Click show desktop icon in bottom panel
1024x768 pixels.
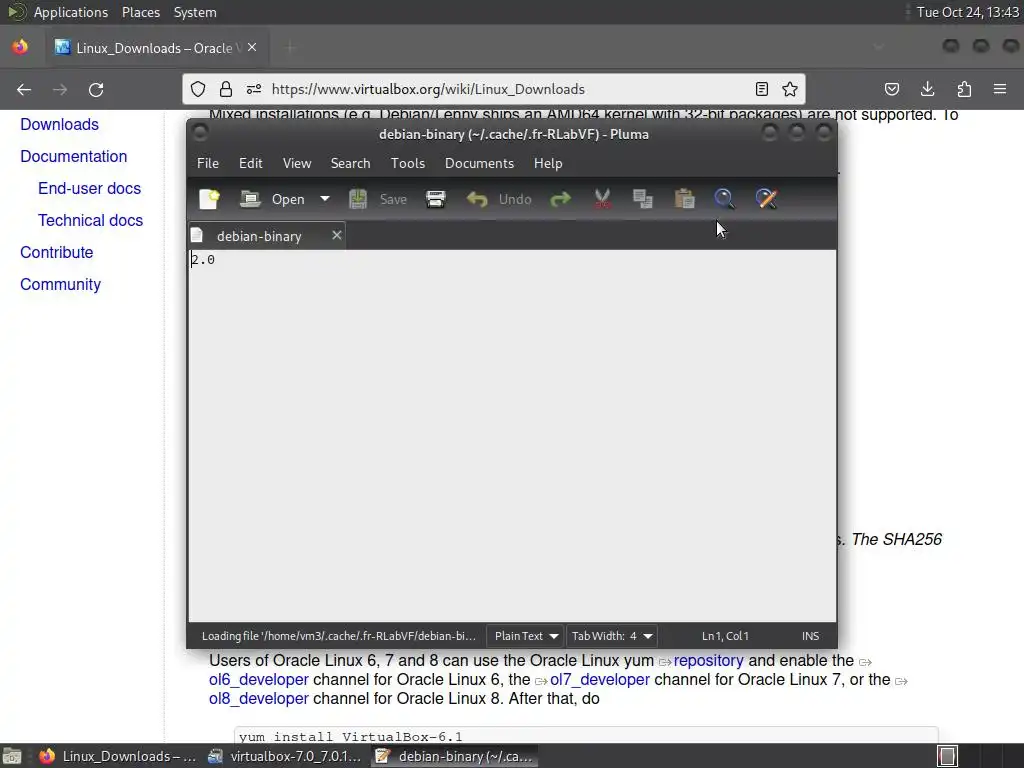point(12,756)
